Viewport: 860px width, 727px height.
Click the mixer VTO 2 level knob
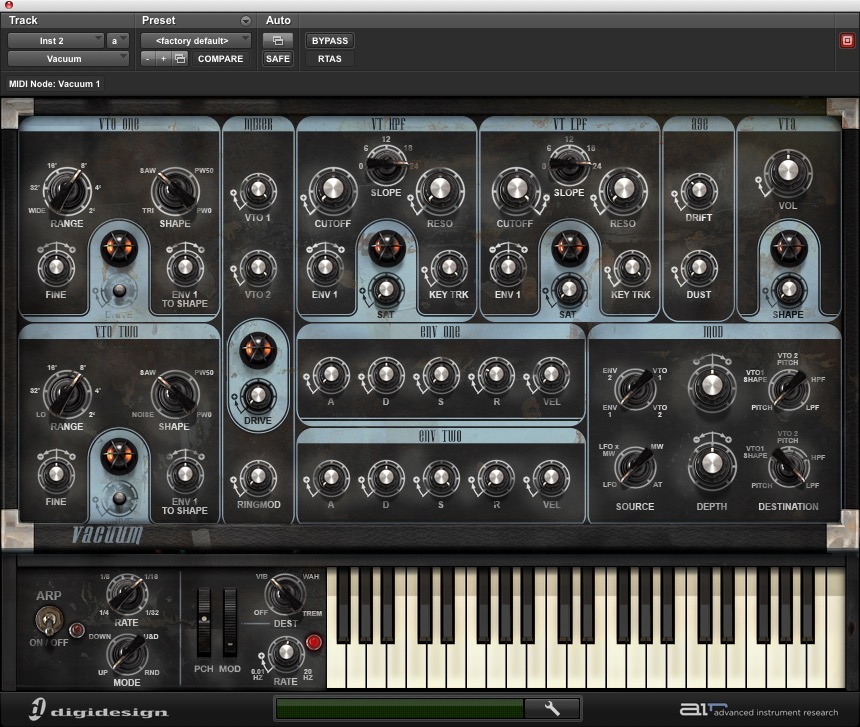257,268
